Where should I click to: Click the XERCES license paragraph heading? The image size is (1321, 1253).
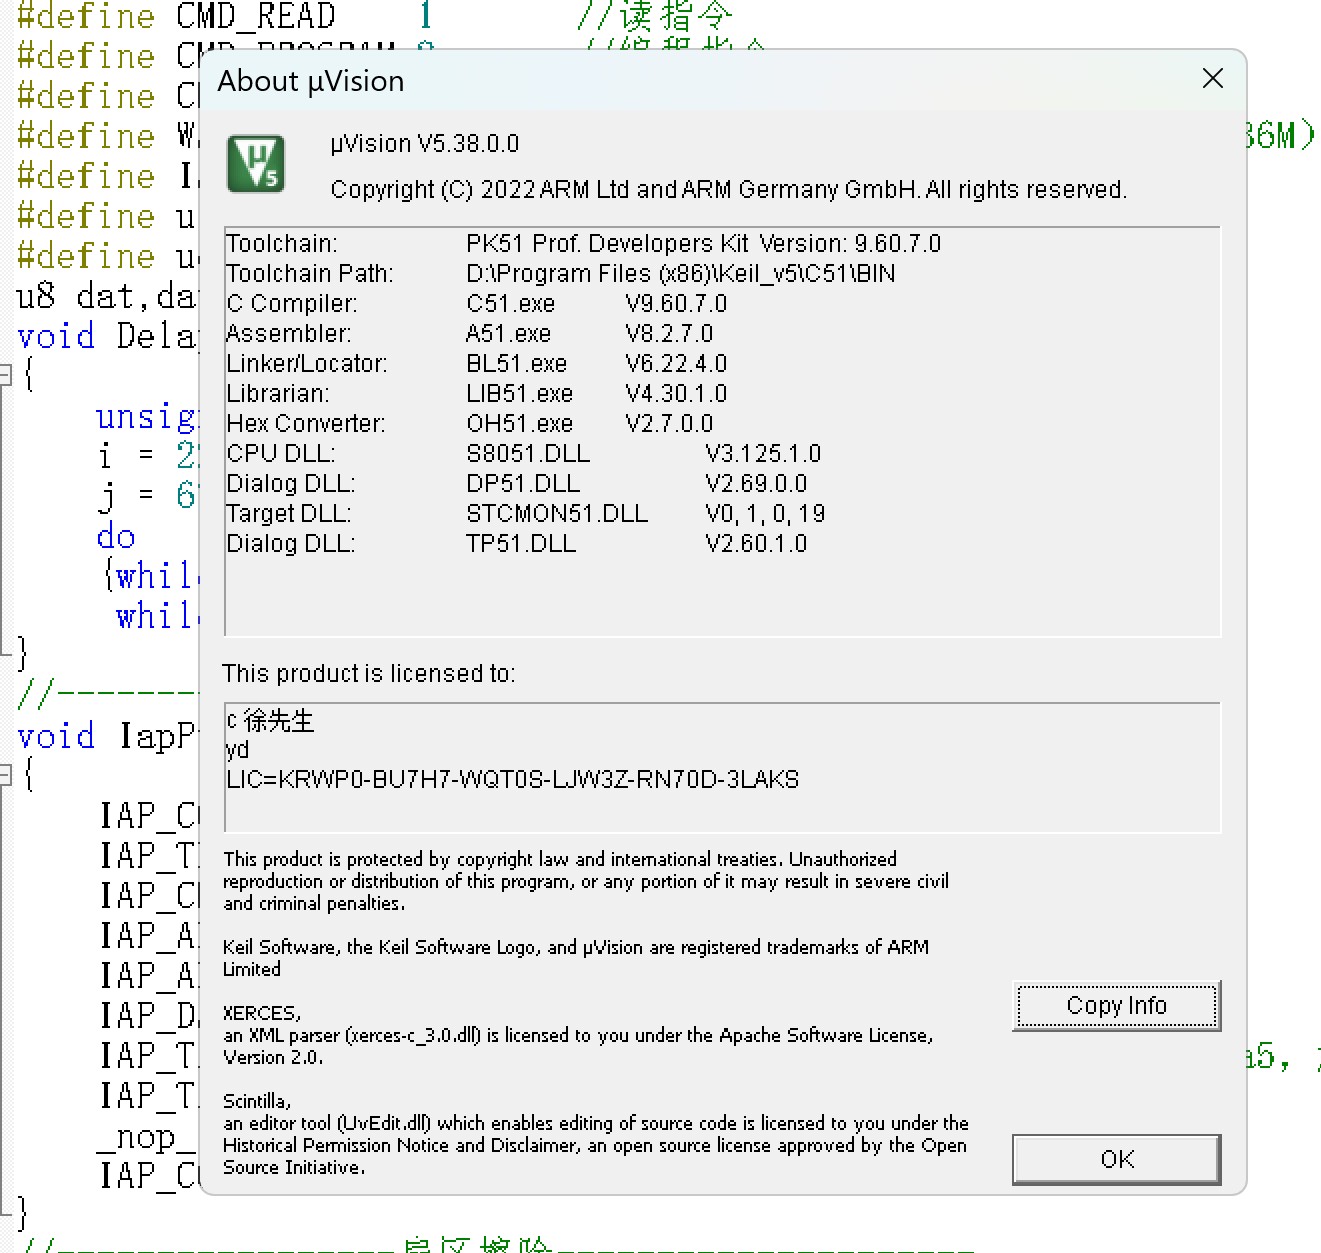(x=262, y=1013)
